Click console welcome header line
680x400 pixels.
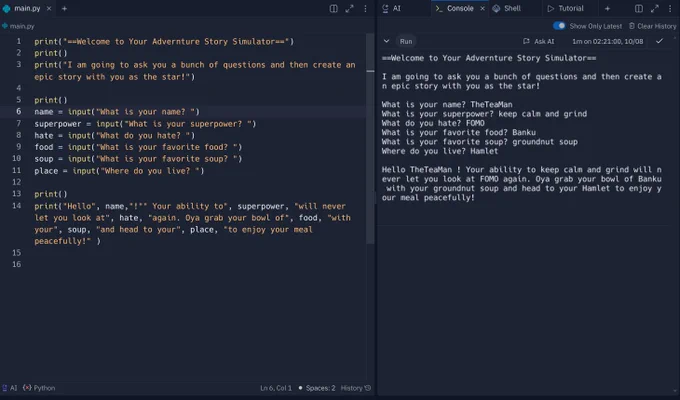(x=489, y=58)
